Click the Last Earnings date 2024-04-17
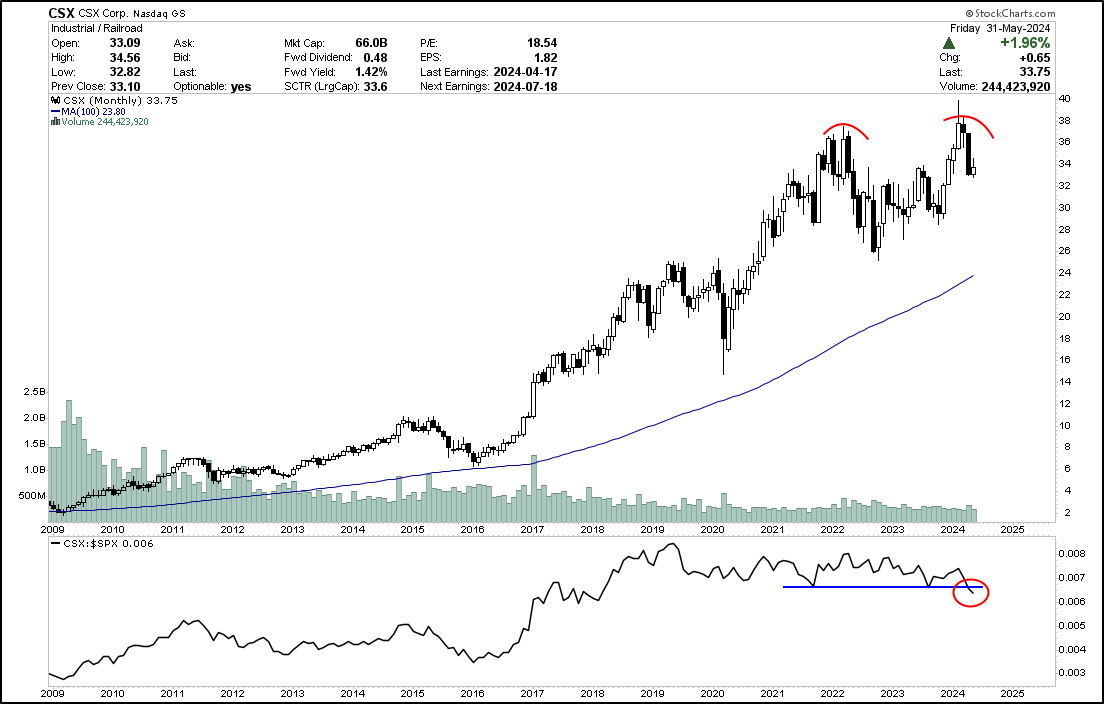The height and width of the screenshot is (704, 1104). pos(525,72)
